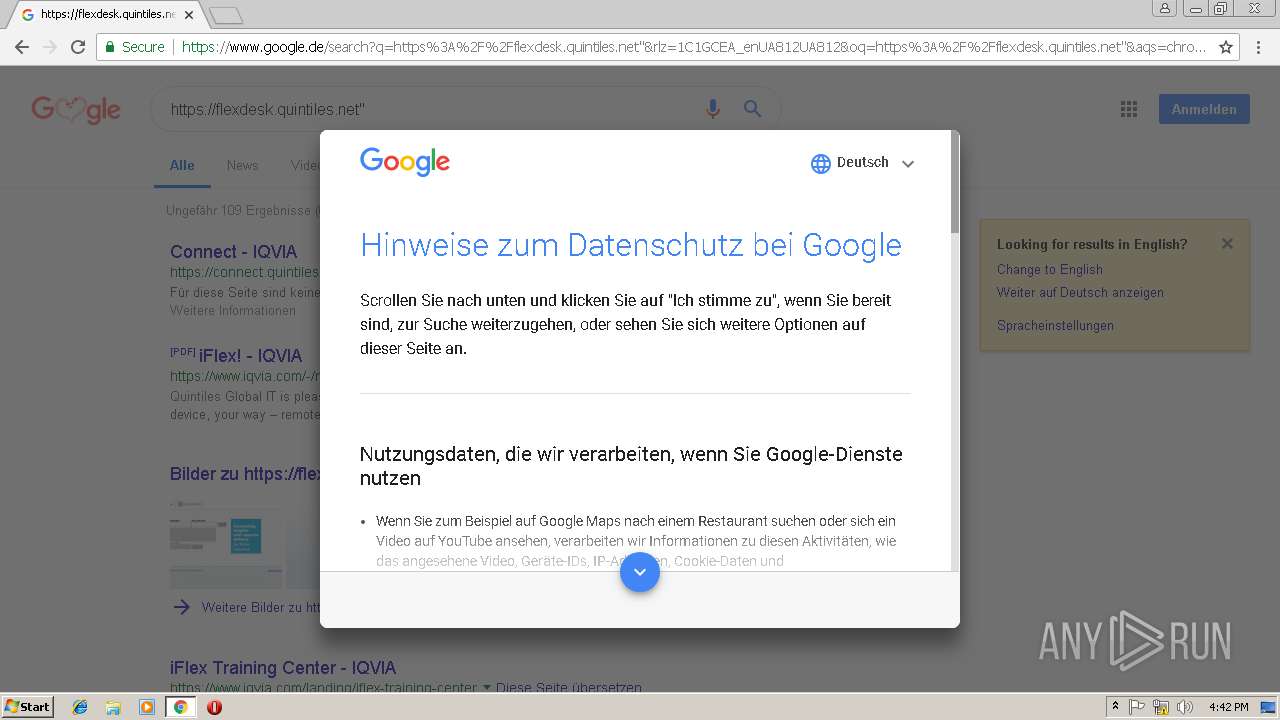Click the first image thumbnail under Bilder
The width and height of the screenshot is (1280, 720).
click(x=226, y=543)
